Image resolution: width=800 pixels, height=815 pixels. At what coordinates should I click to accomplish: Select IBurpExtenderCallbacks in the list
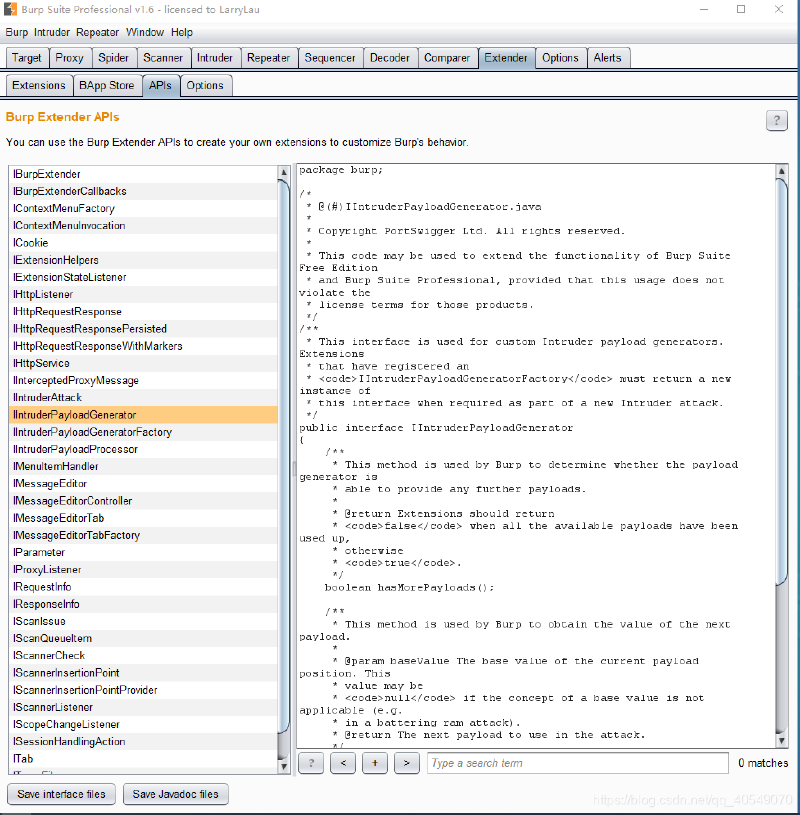(x=143, y=191)
